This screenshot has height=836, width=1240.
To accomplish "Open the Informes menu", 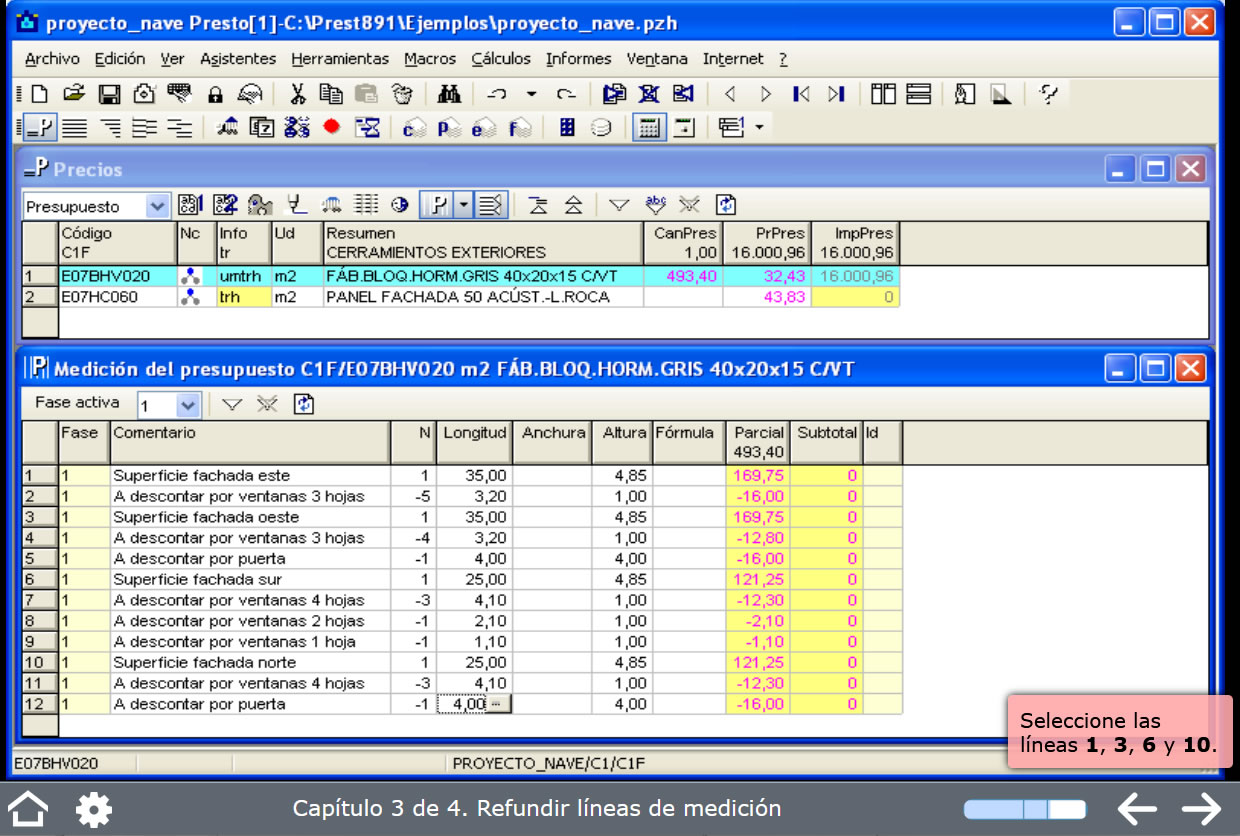I will tap(579, 59).
